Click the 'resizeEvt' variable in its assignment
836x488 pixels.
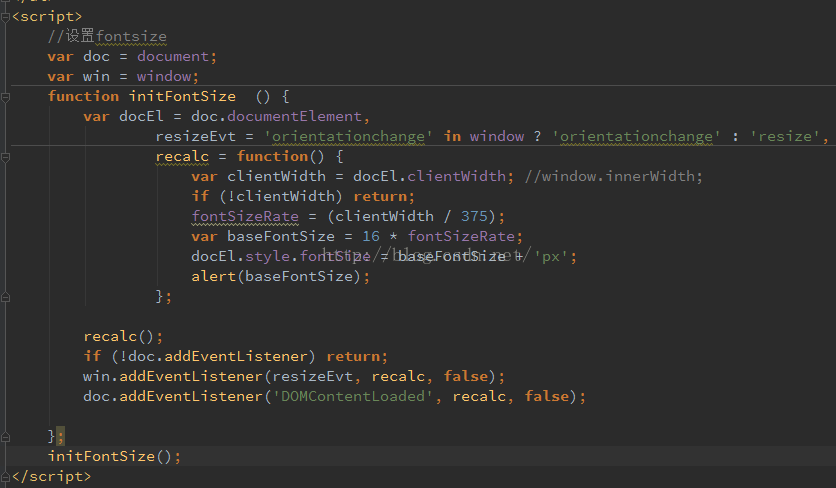pos(196,137)
